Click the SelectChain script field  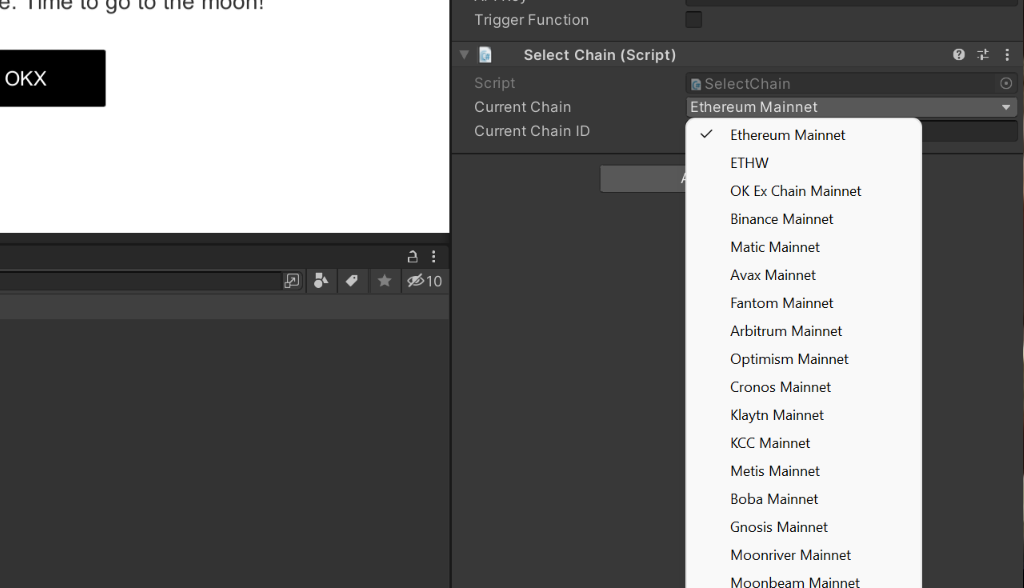(x=842, y=84)
